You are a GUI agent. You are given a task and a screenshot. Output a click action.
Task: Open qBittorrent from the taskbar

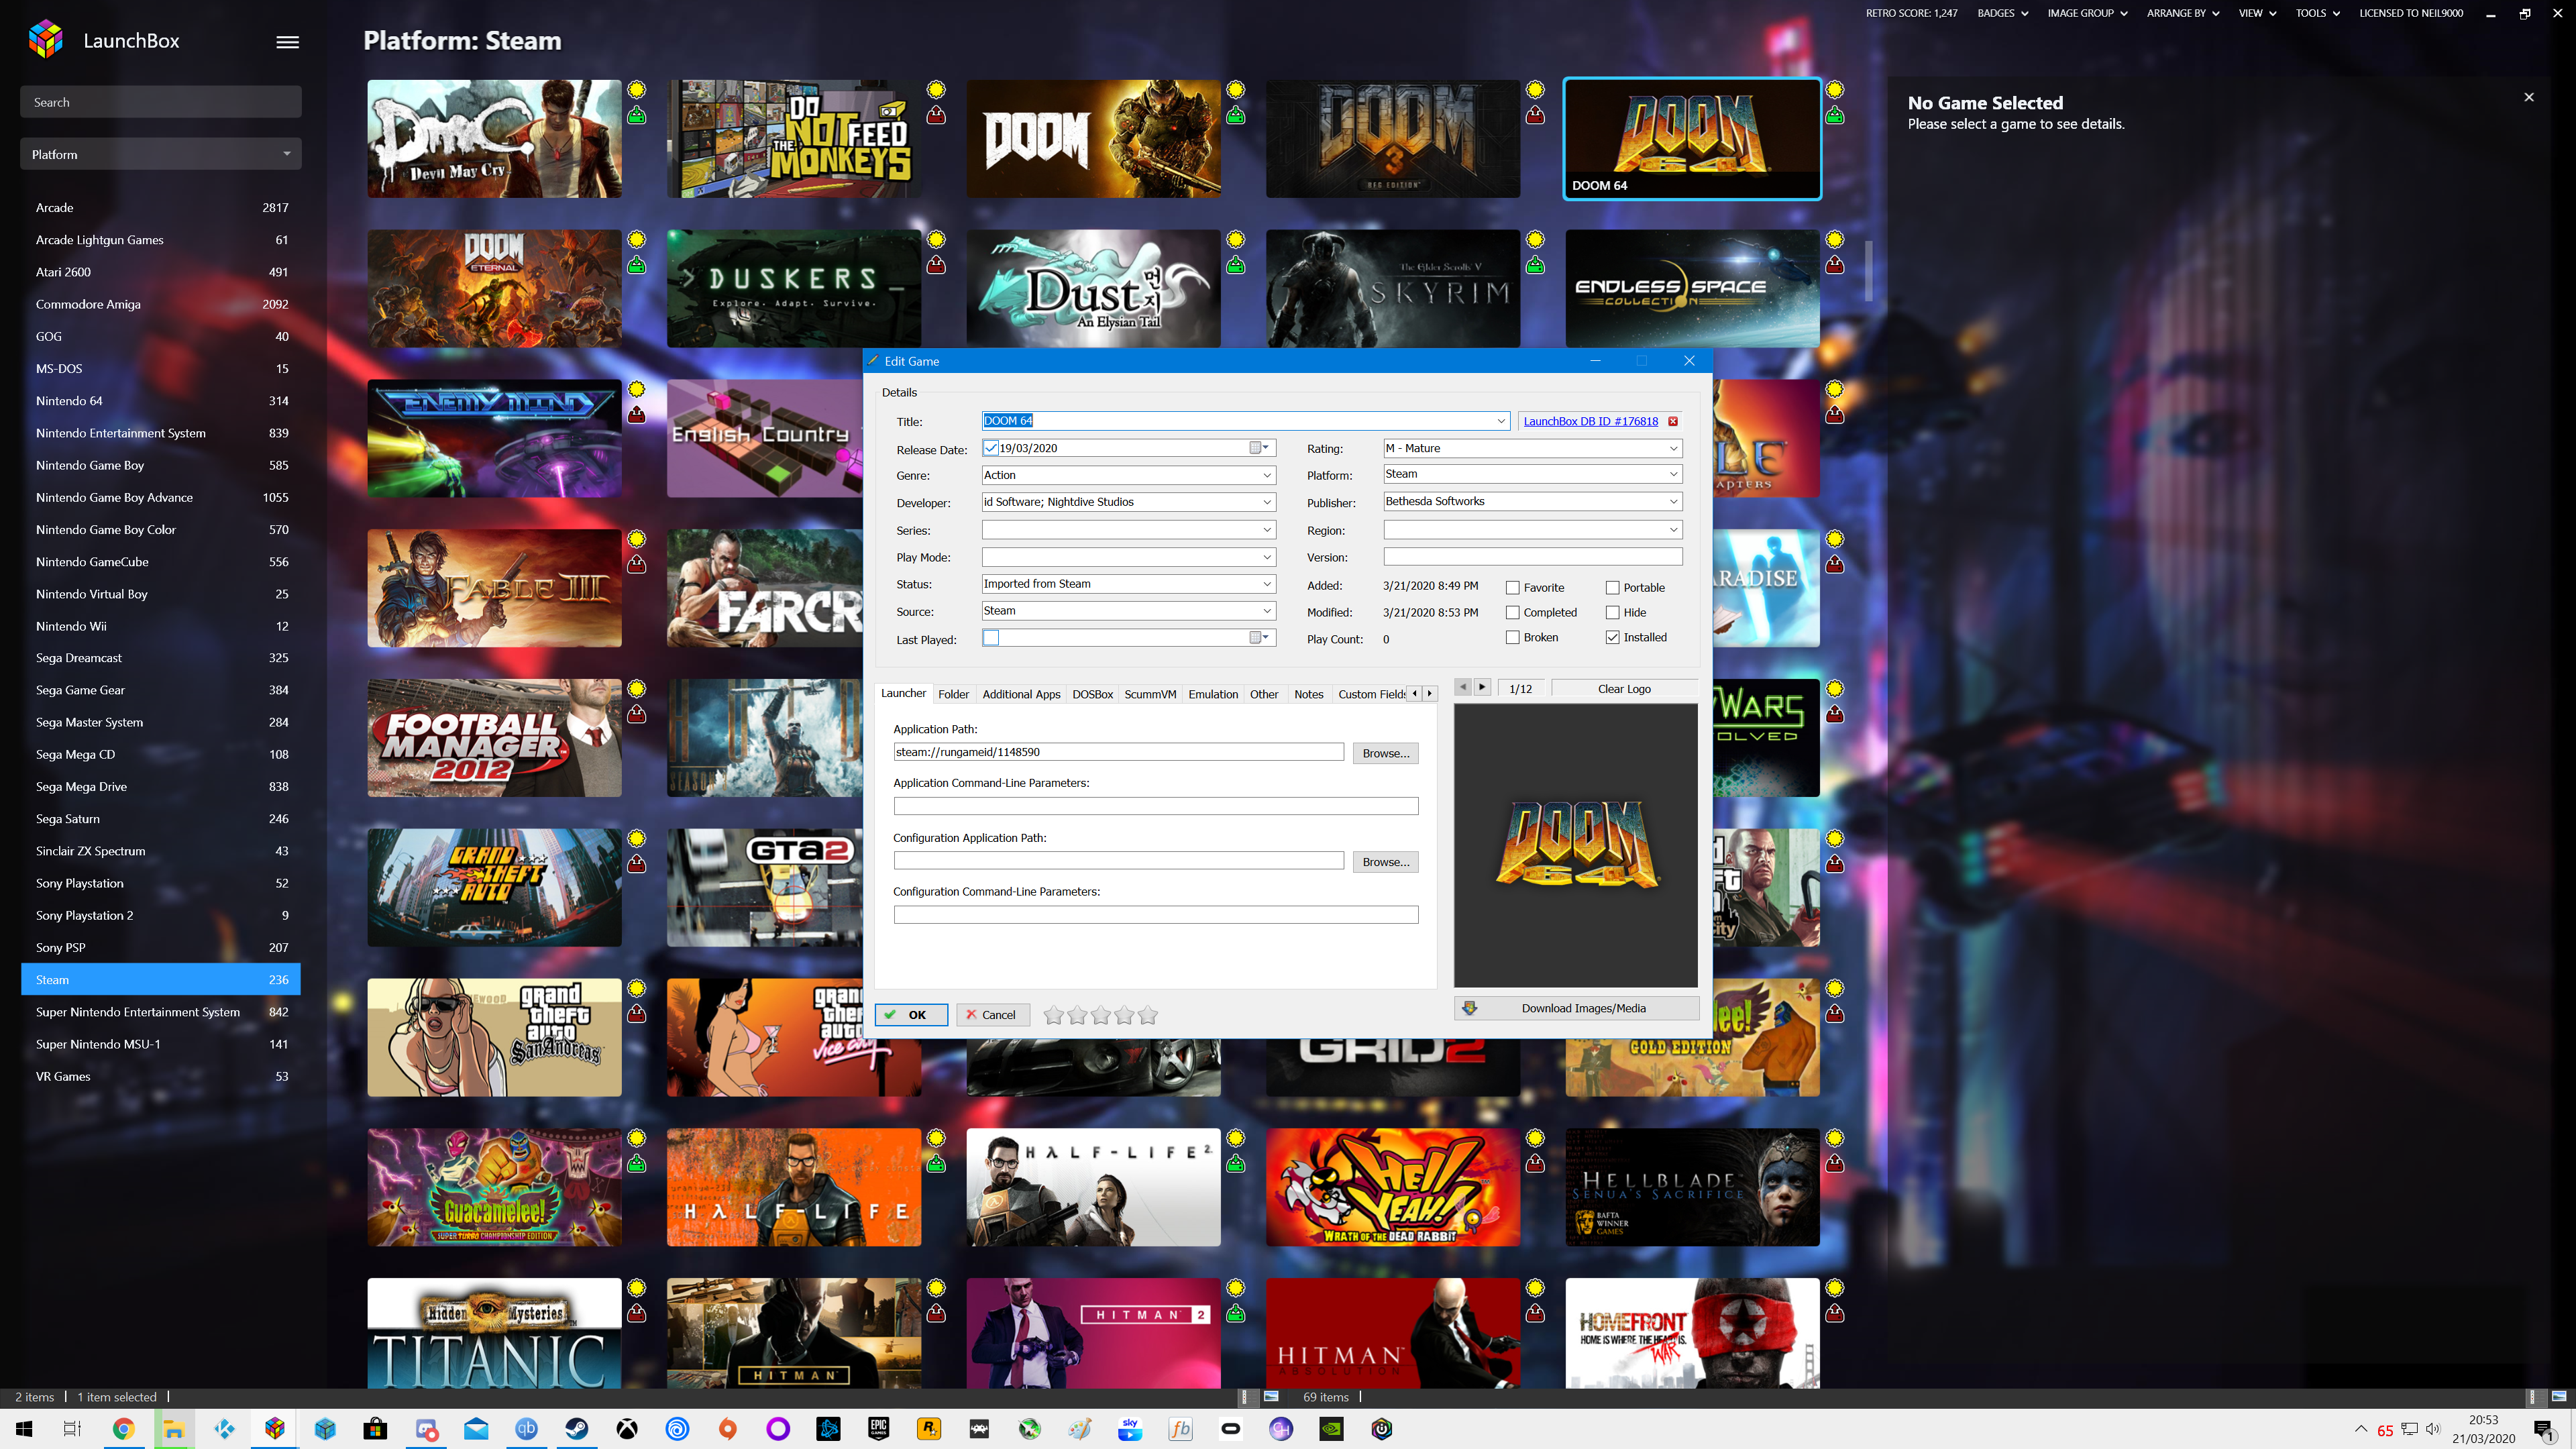[x=526, y=1428]
